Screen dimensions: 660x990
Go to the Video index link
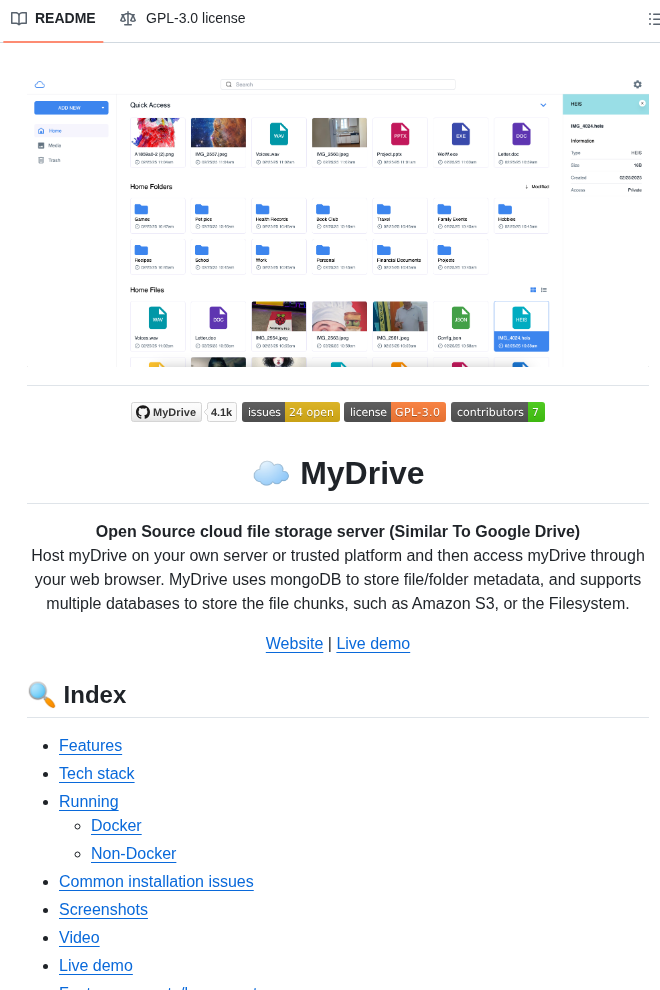point(79,938)
